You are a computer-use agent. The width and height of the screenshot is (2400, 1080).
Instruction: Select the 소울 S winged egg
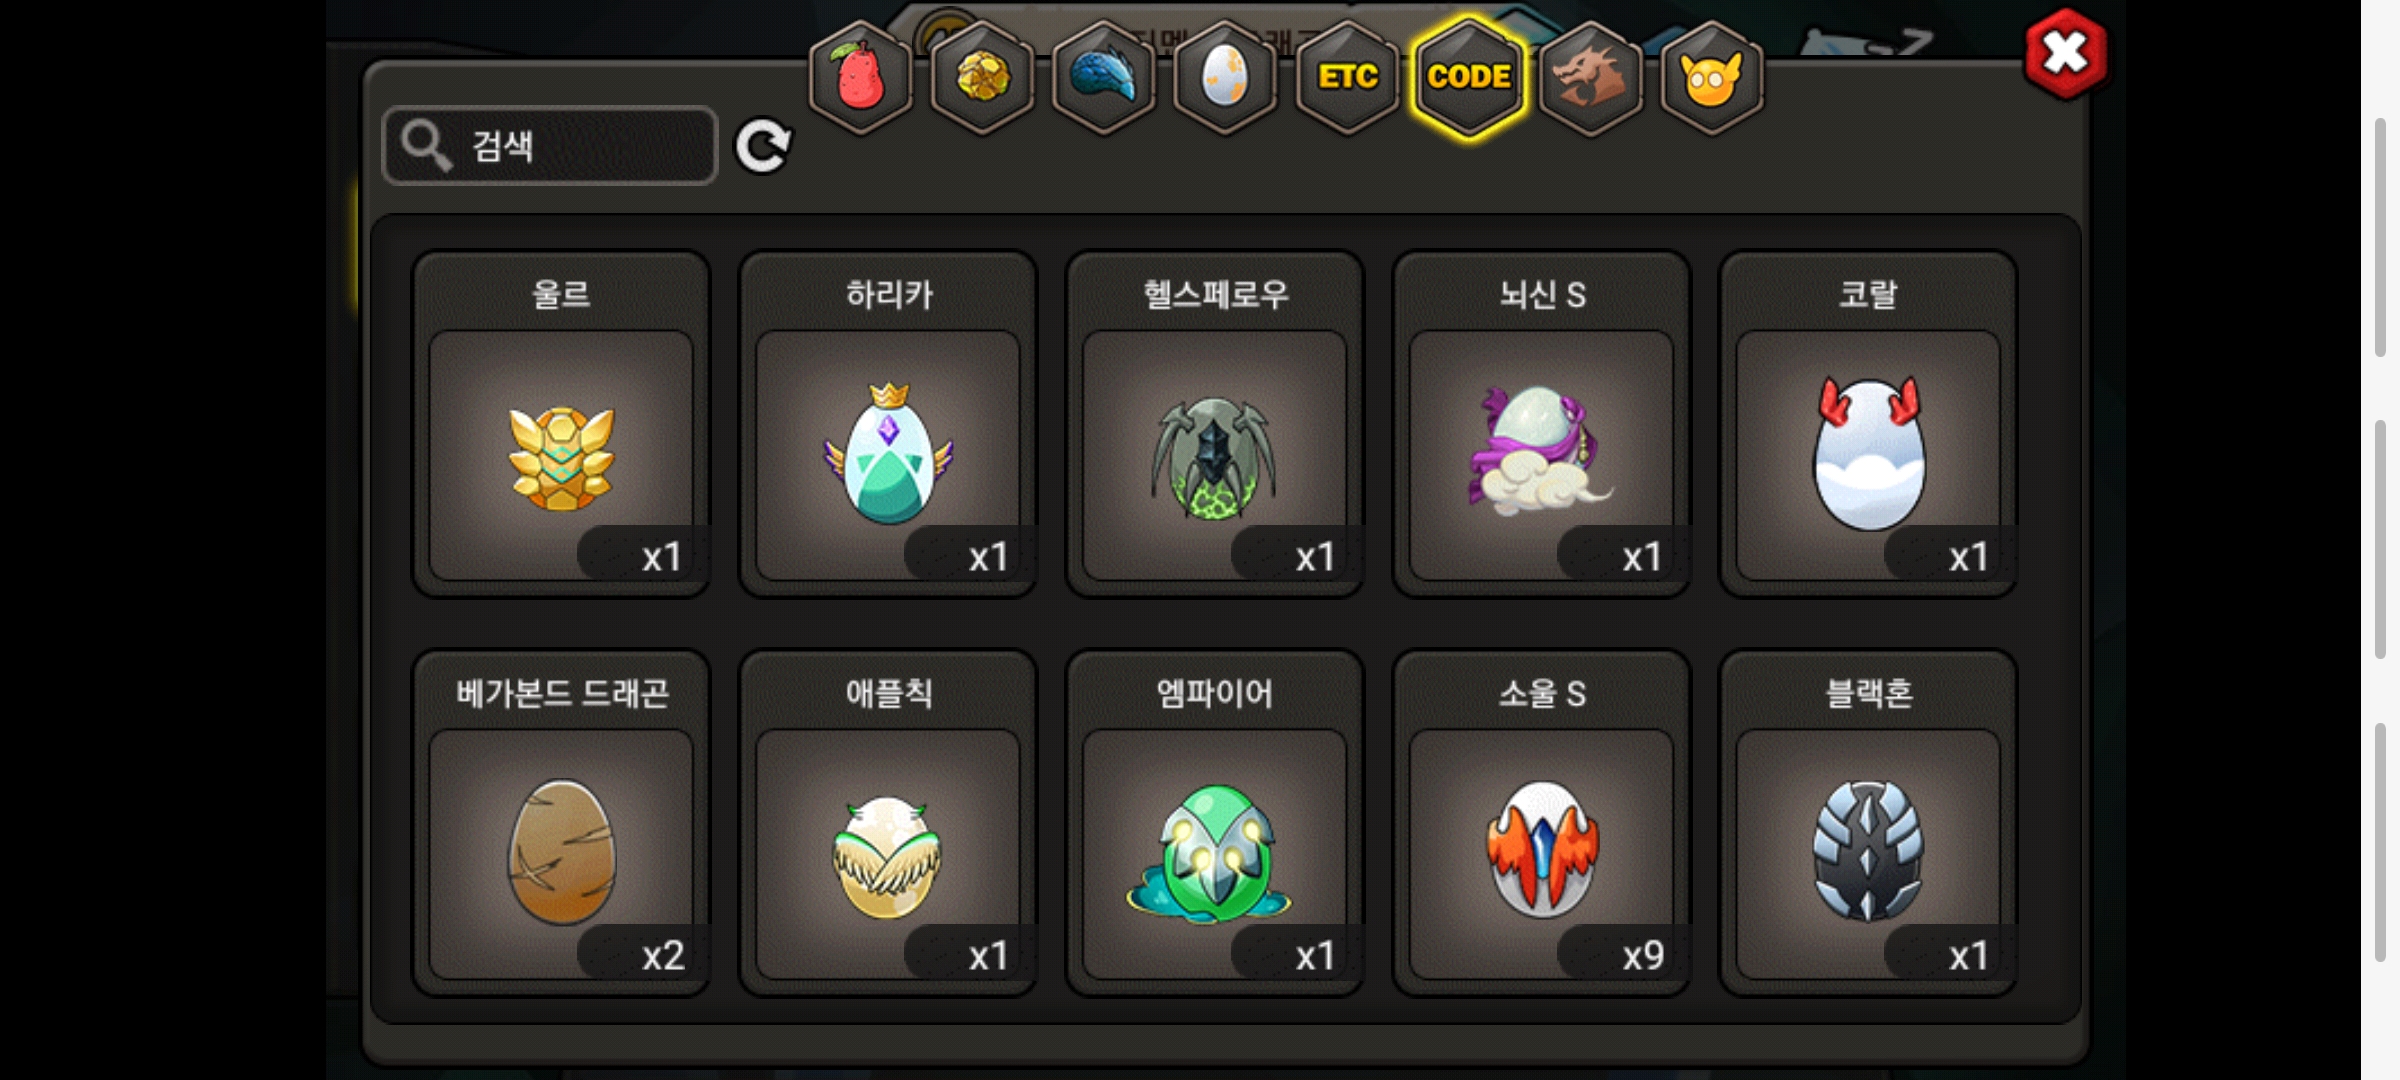click(x=1542, y=822)
